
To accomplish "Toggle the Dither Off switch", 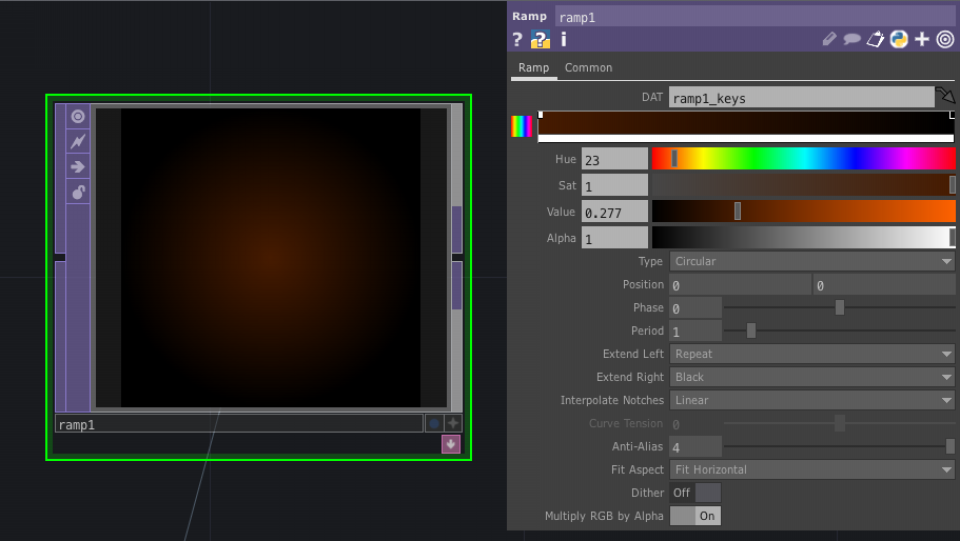I will (x=695, y=493).
